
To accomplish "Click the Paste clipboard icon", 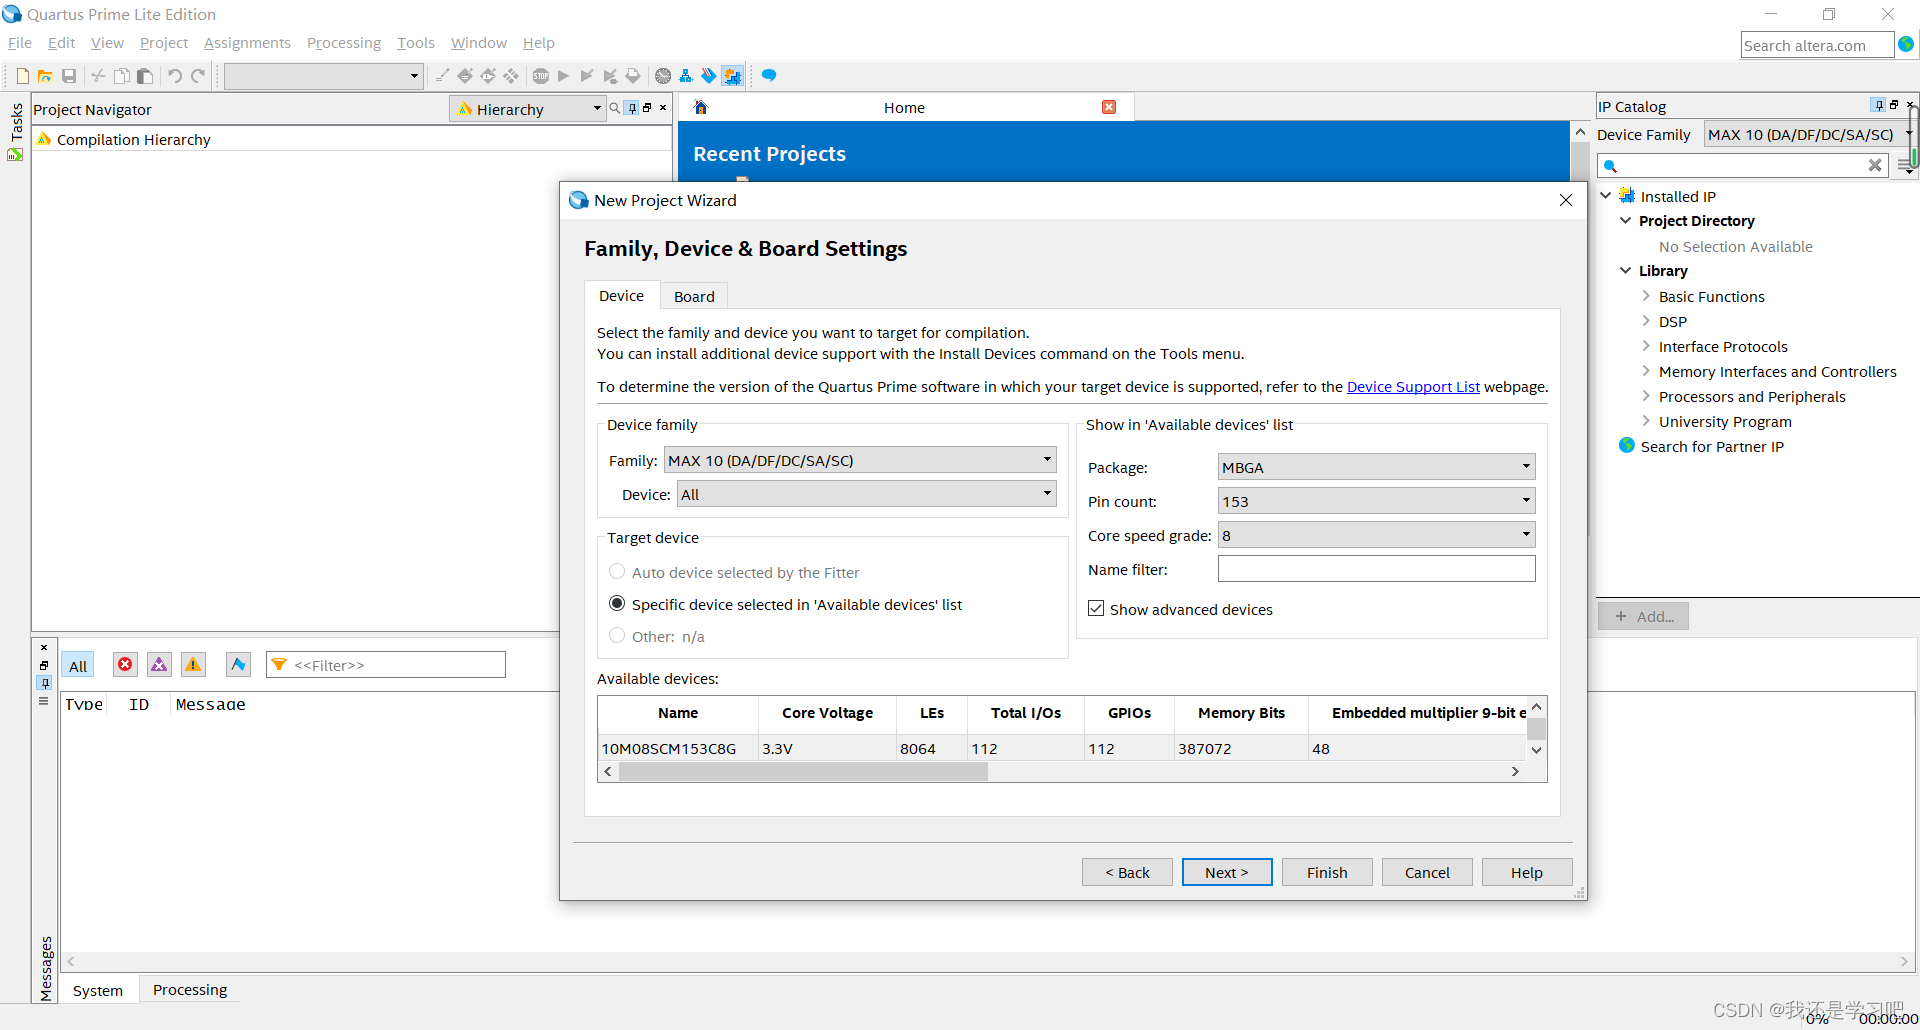I will pyautogui.click(x=145, y=76).
